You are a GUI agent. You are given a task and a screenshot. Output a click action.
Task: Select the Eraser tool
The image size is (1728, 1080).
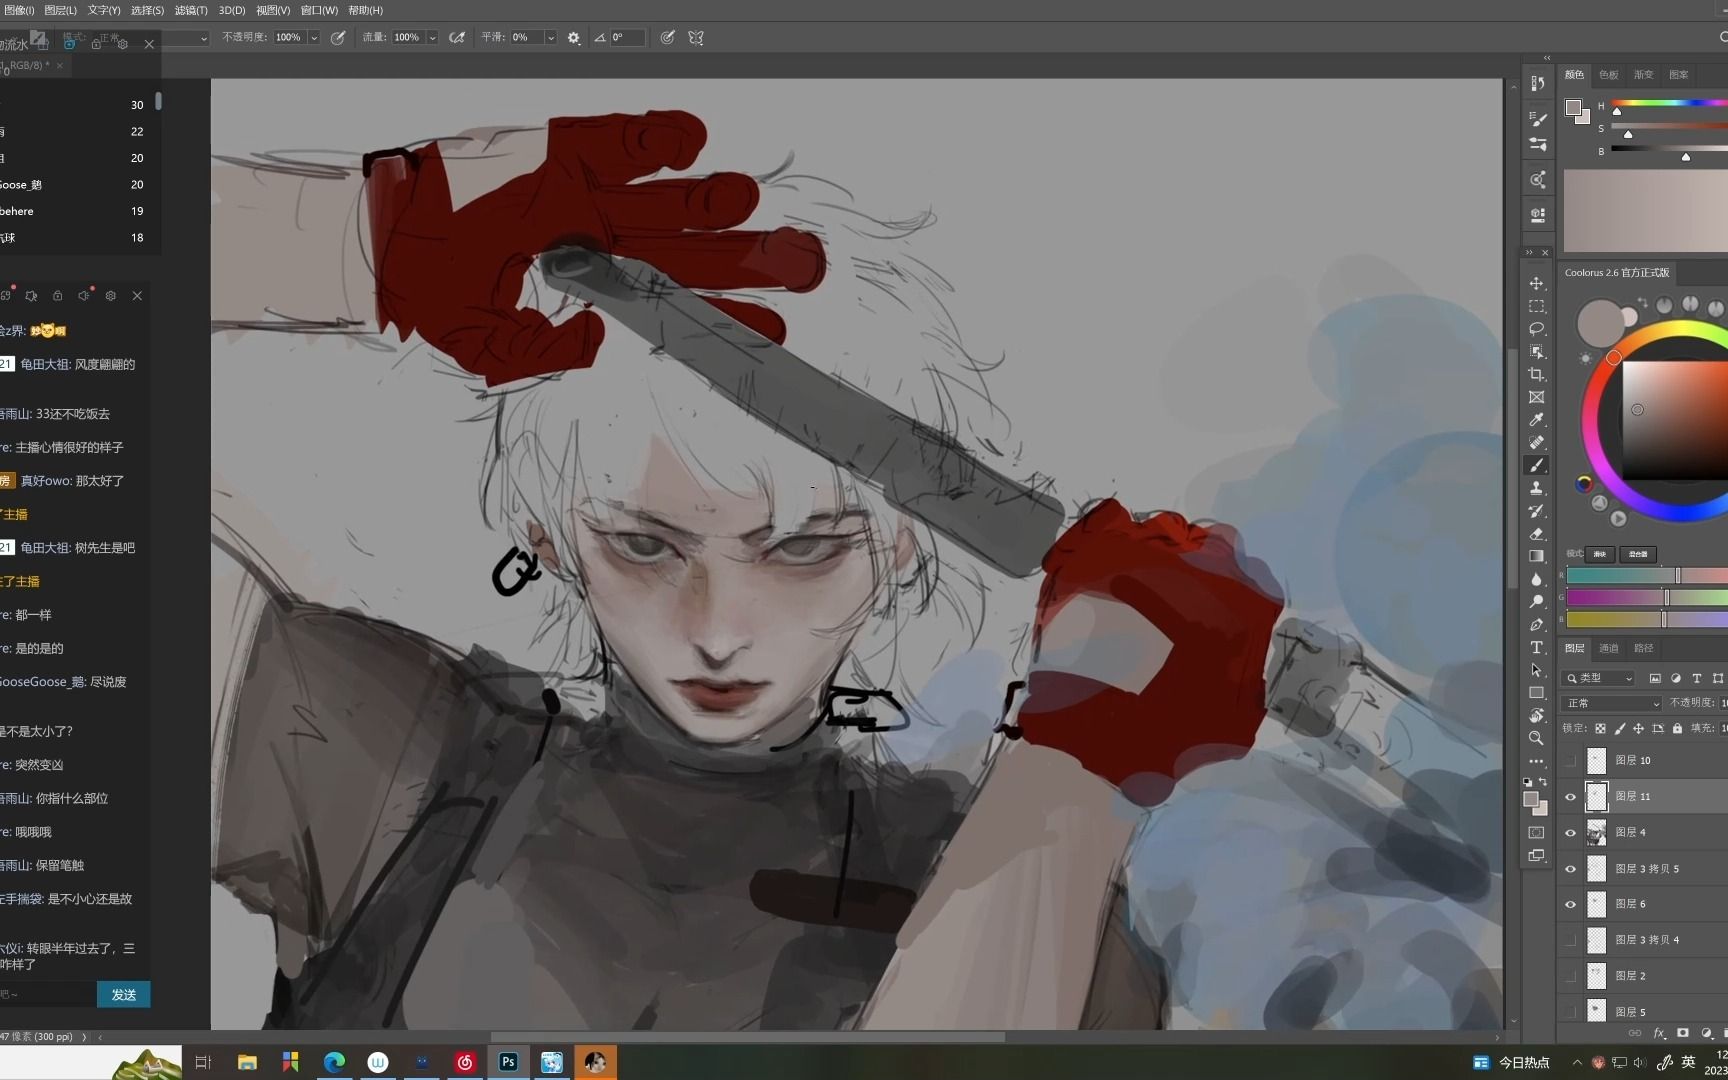(x=1537, y=534)
